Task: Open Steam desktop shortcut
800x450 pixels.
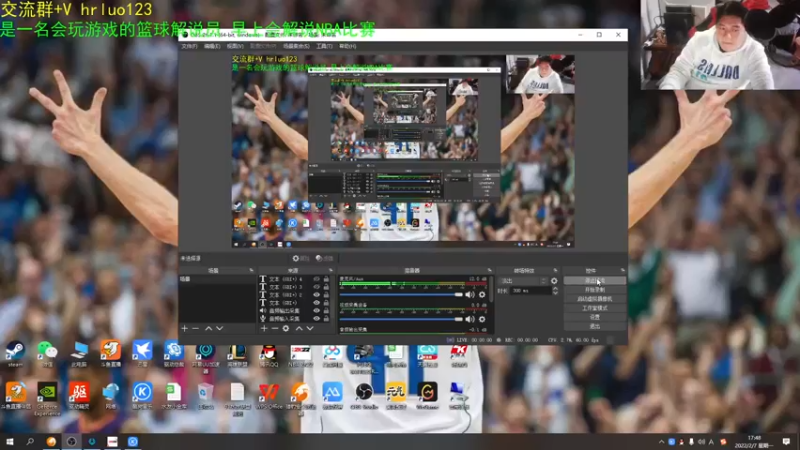Action: pyautogui.click(x=15, y=354)
